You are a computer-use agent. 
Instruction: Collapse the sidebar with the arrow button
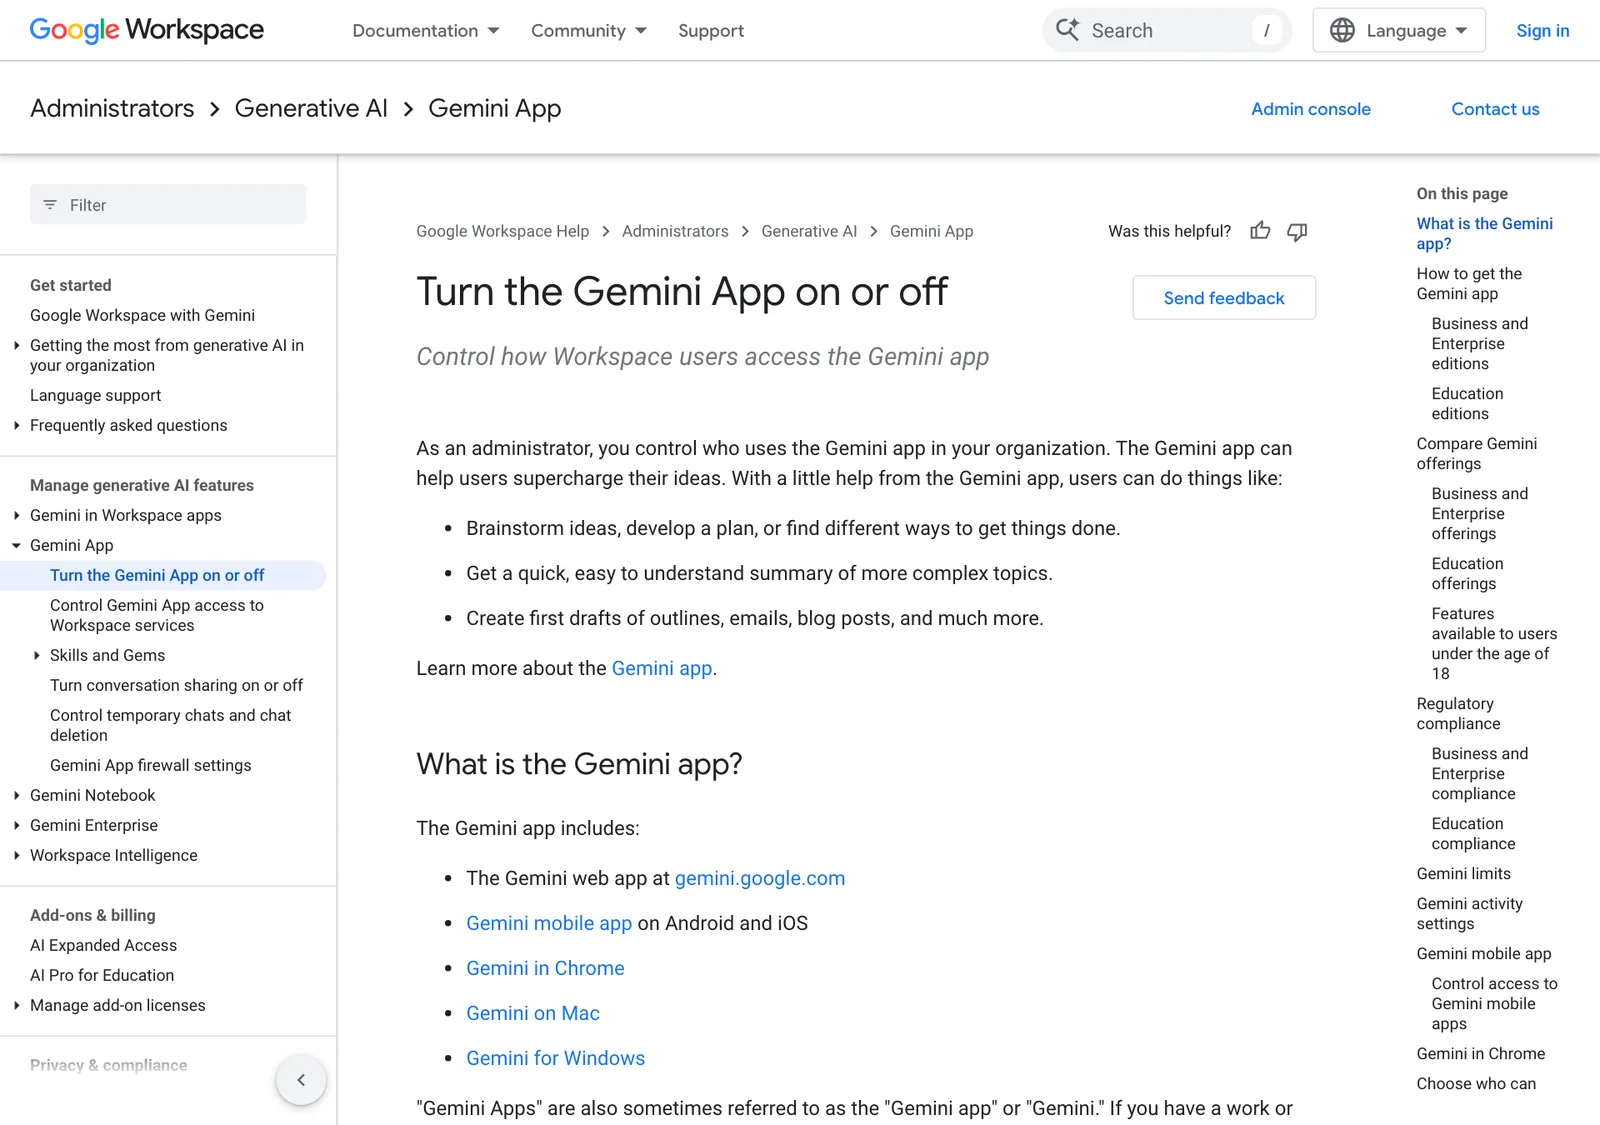point(301,1080)
